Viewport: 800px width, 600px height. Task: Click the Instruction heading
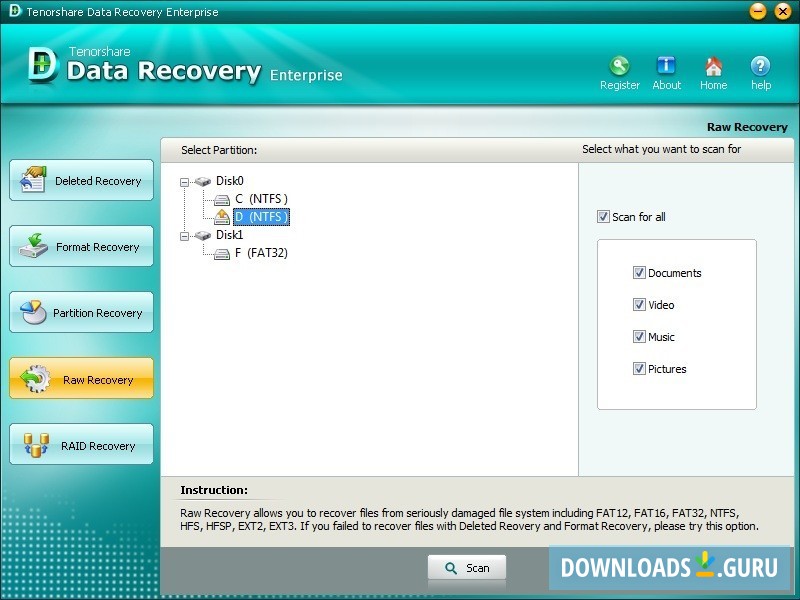point(214,490)
